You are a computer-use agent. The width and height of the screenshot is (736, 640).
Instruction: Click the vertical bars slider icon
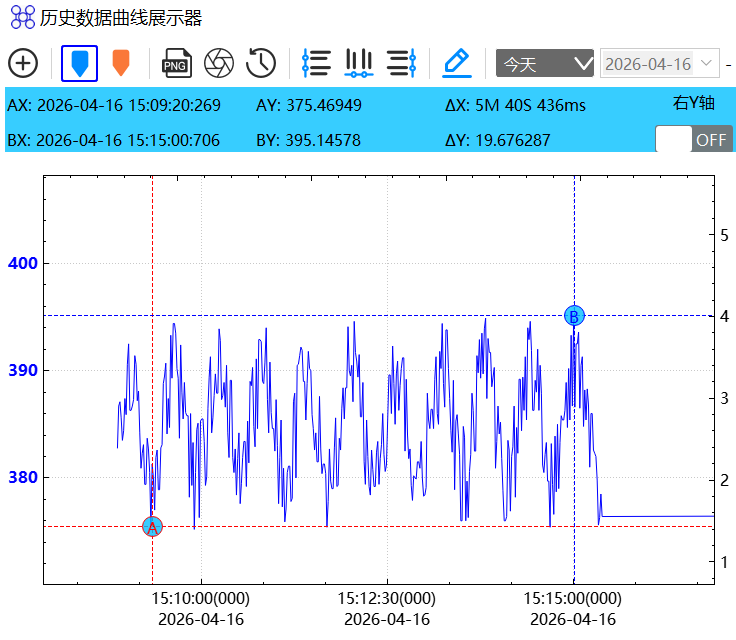coord(359,63)
